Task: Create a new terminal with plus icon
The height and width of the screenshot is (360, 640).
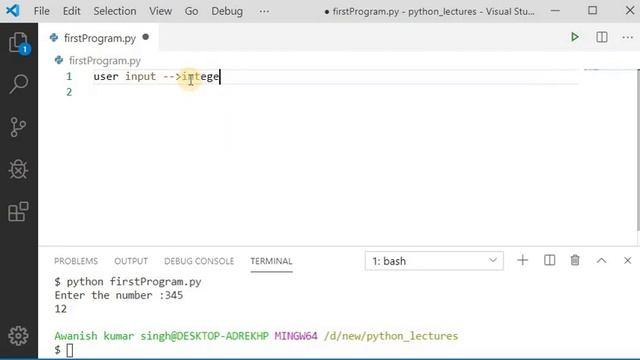Action: (x=522, y=260)
